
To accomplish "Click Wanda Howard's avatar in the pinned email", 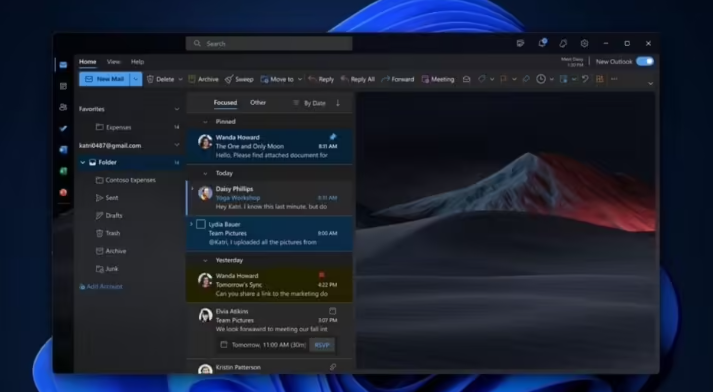I will point(205,141).
